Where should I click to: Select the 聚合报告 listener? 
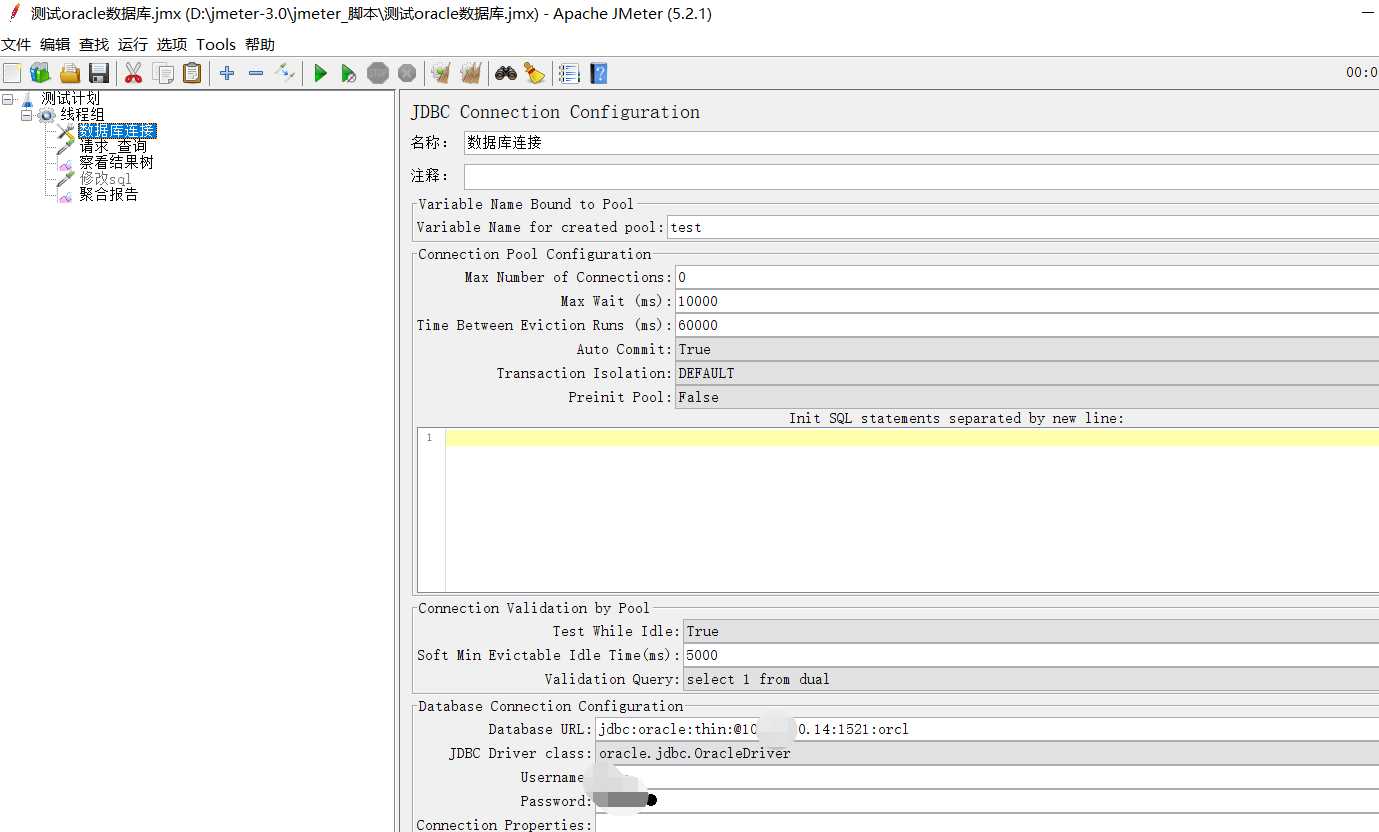coord(109,194)
